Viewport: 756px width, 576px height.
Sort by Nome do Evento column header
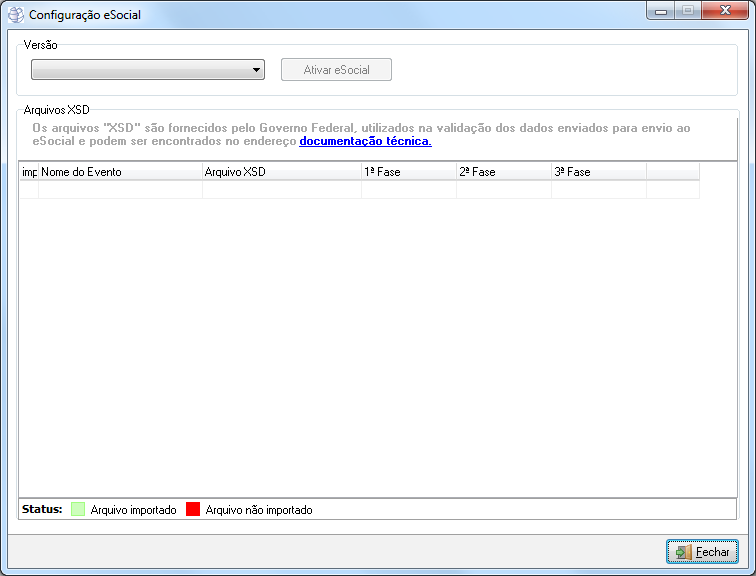click(120, 172)
